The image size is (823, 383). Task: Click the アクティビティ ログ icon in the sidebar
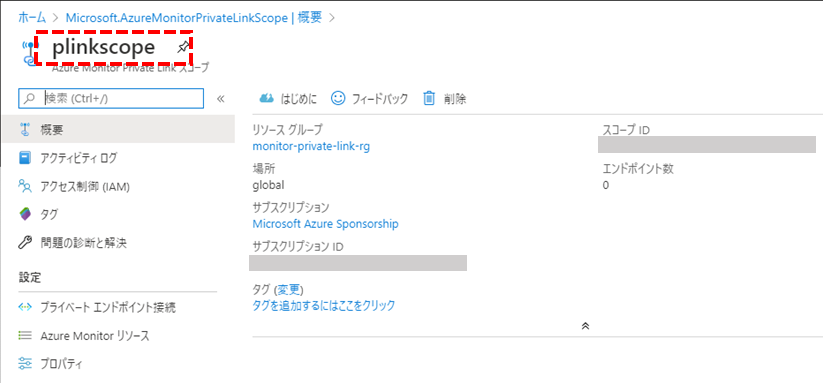(x=25, y=158)
